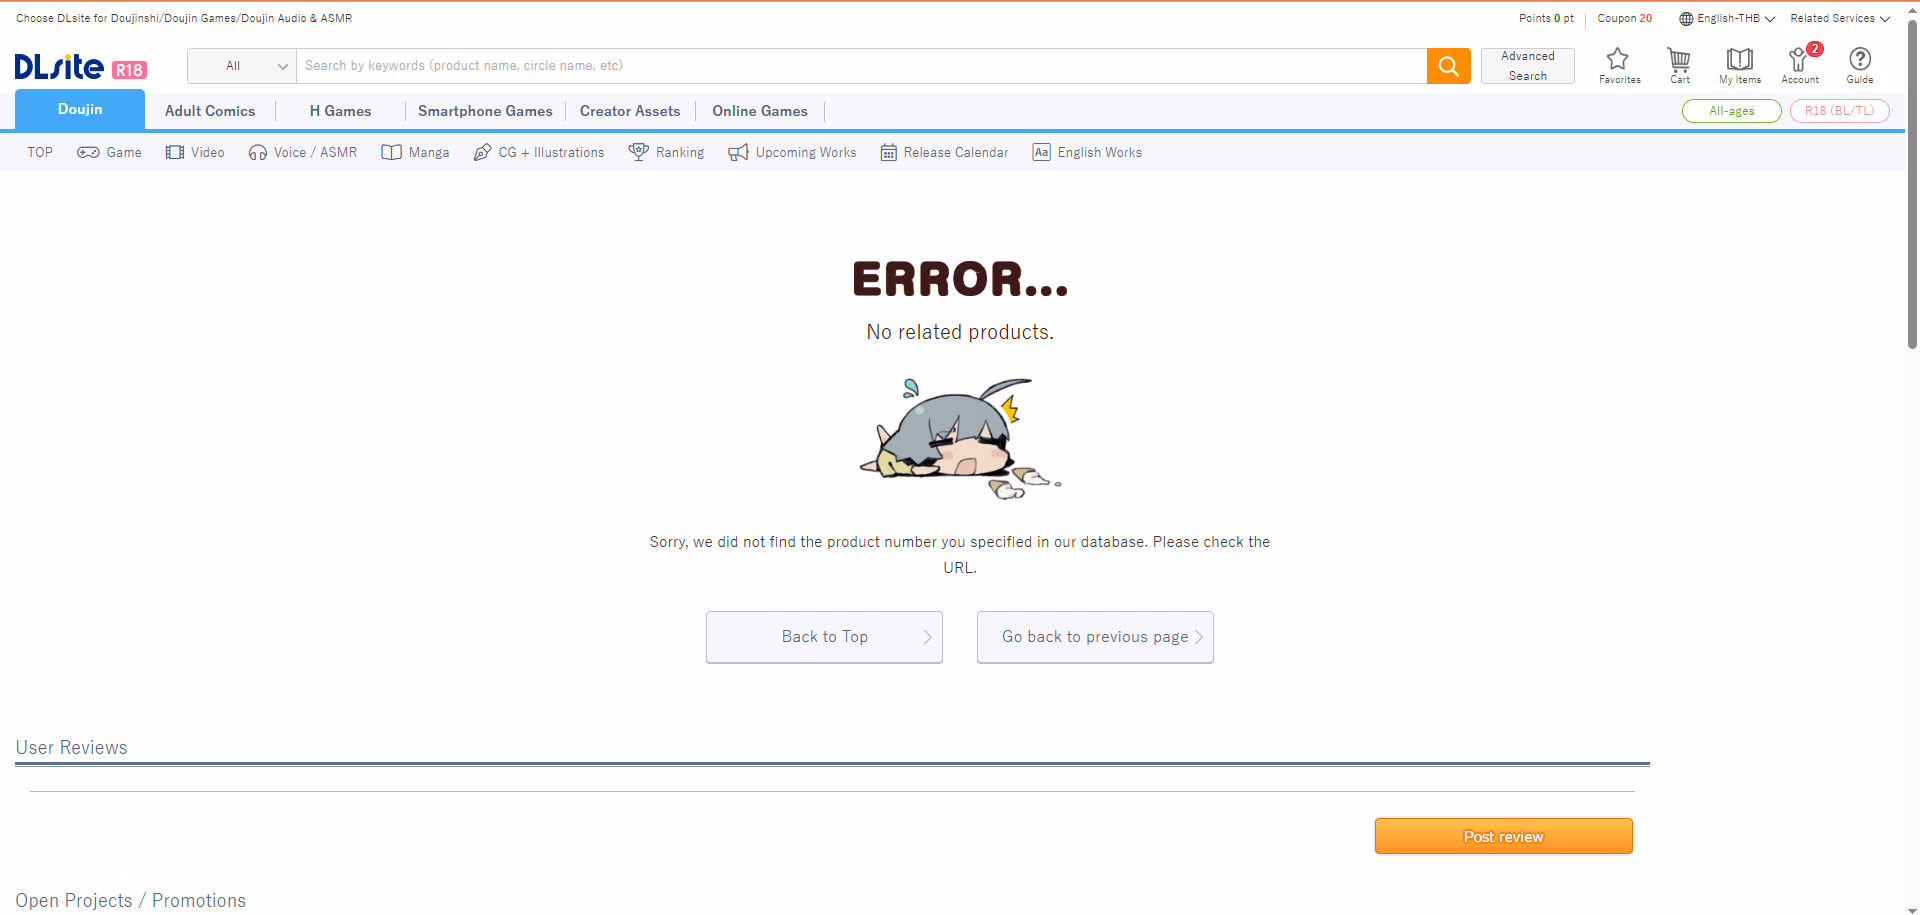Switch to R18 (BL/TL) mode
The image size is (1920, 915).
click(x=1839, y=111)
